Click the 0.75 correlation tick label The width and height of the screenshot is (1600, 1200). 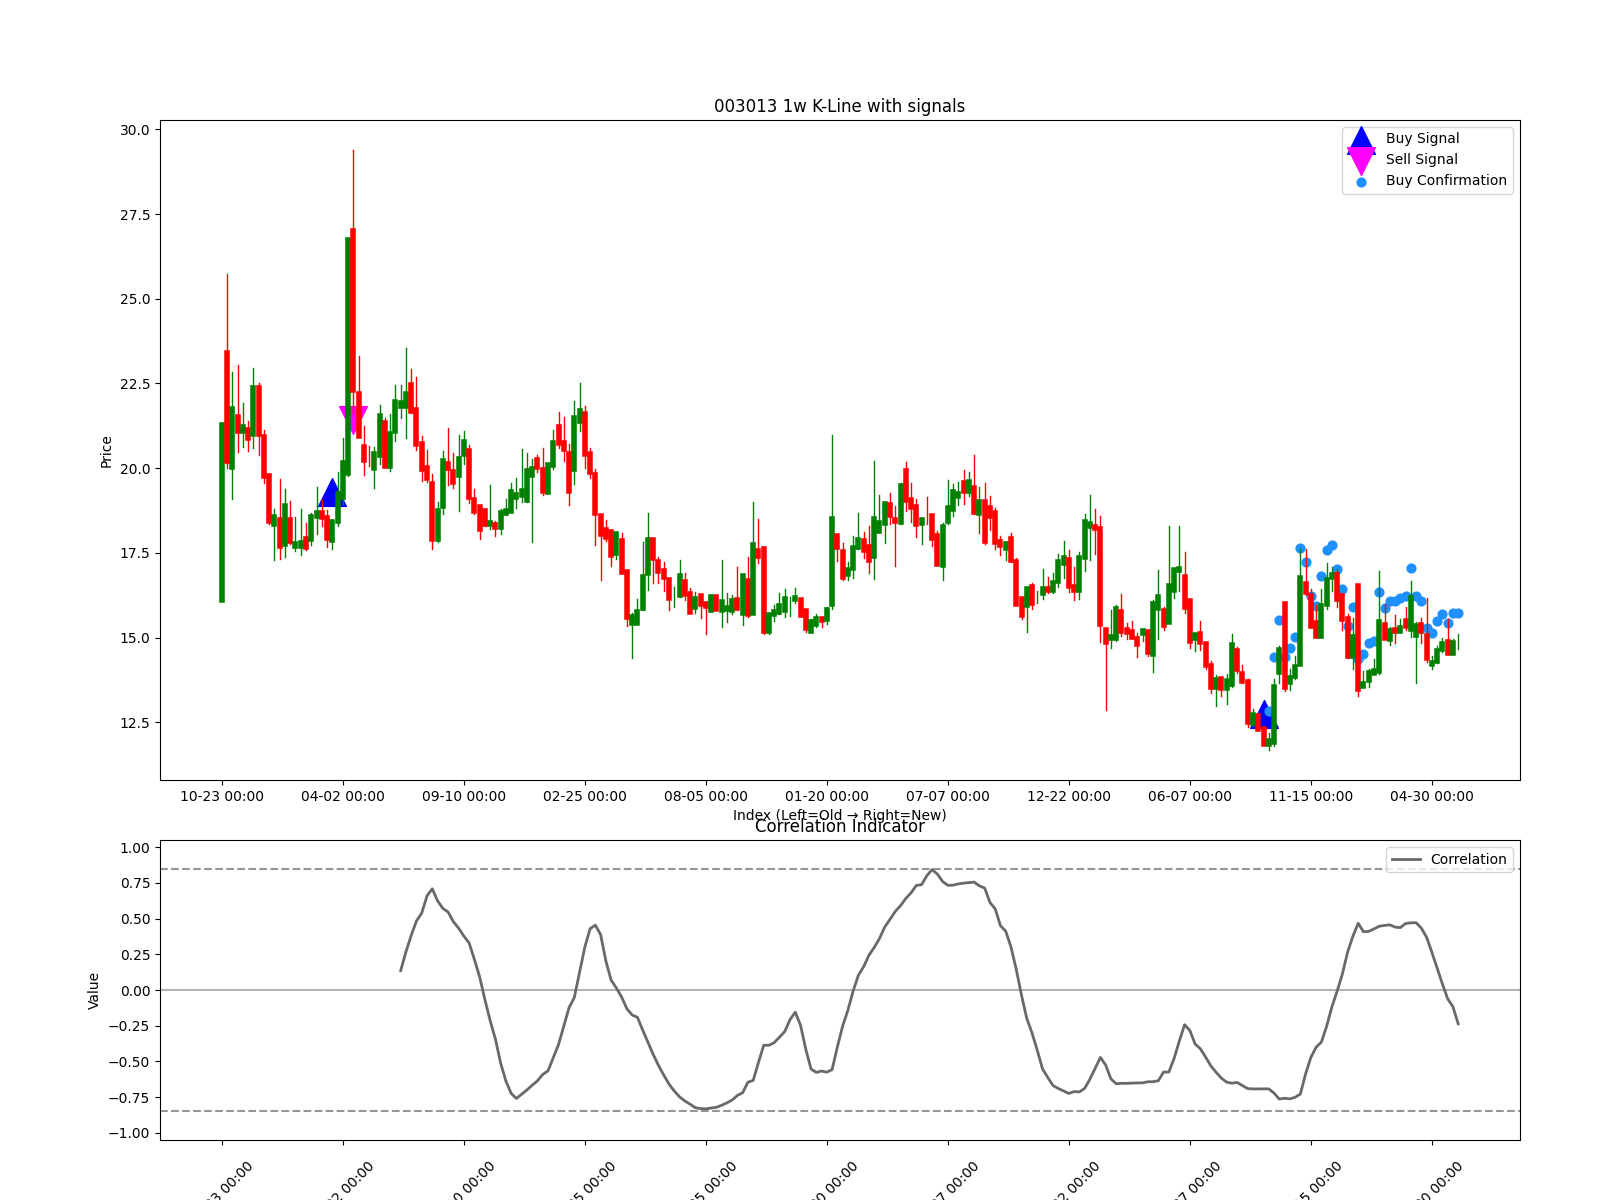click(x=134, y=883)
